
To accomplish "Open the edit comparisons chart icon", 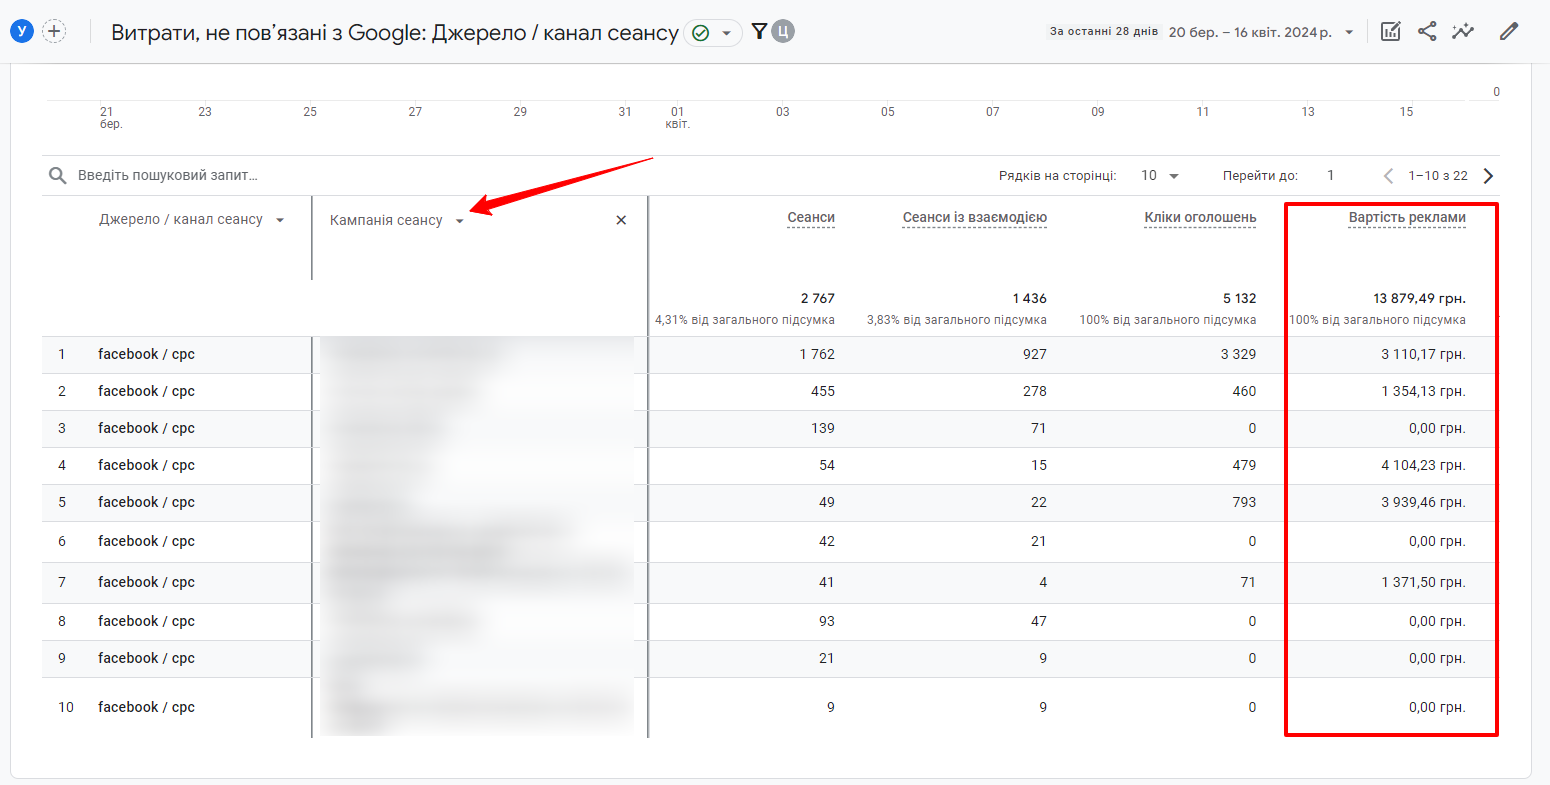I will click(x=1390, y=32).
